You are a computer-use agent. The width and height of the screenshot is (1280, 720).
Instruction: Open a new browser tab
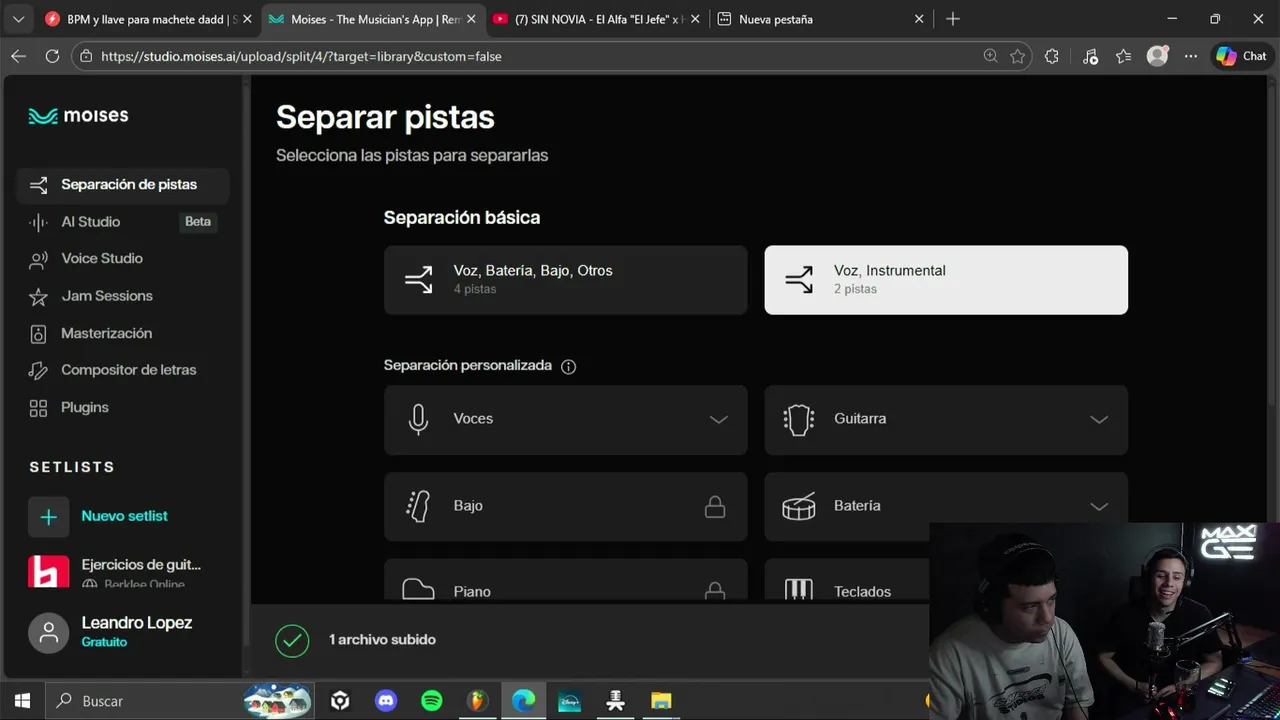coord(953,19)
